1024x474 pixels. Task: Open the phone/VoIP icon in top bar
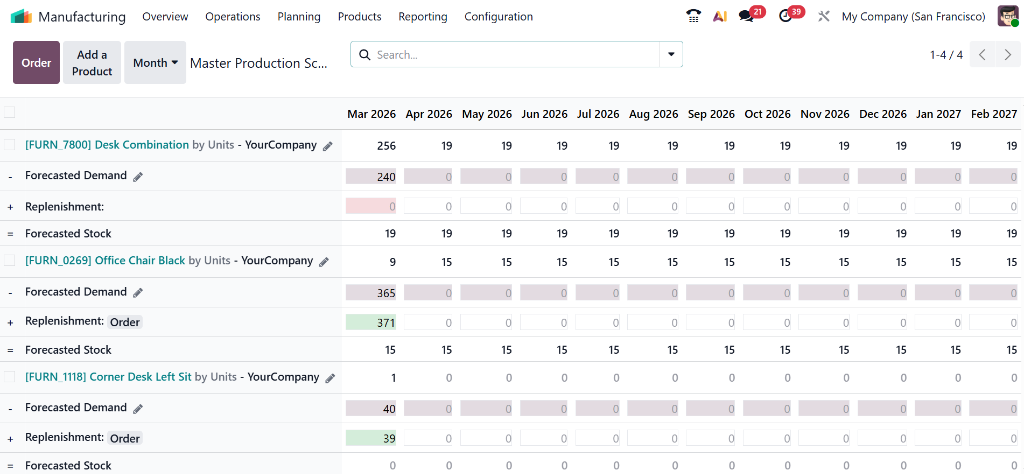(694, 16)
